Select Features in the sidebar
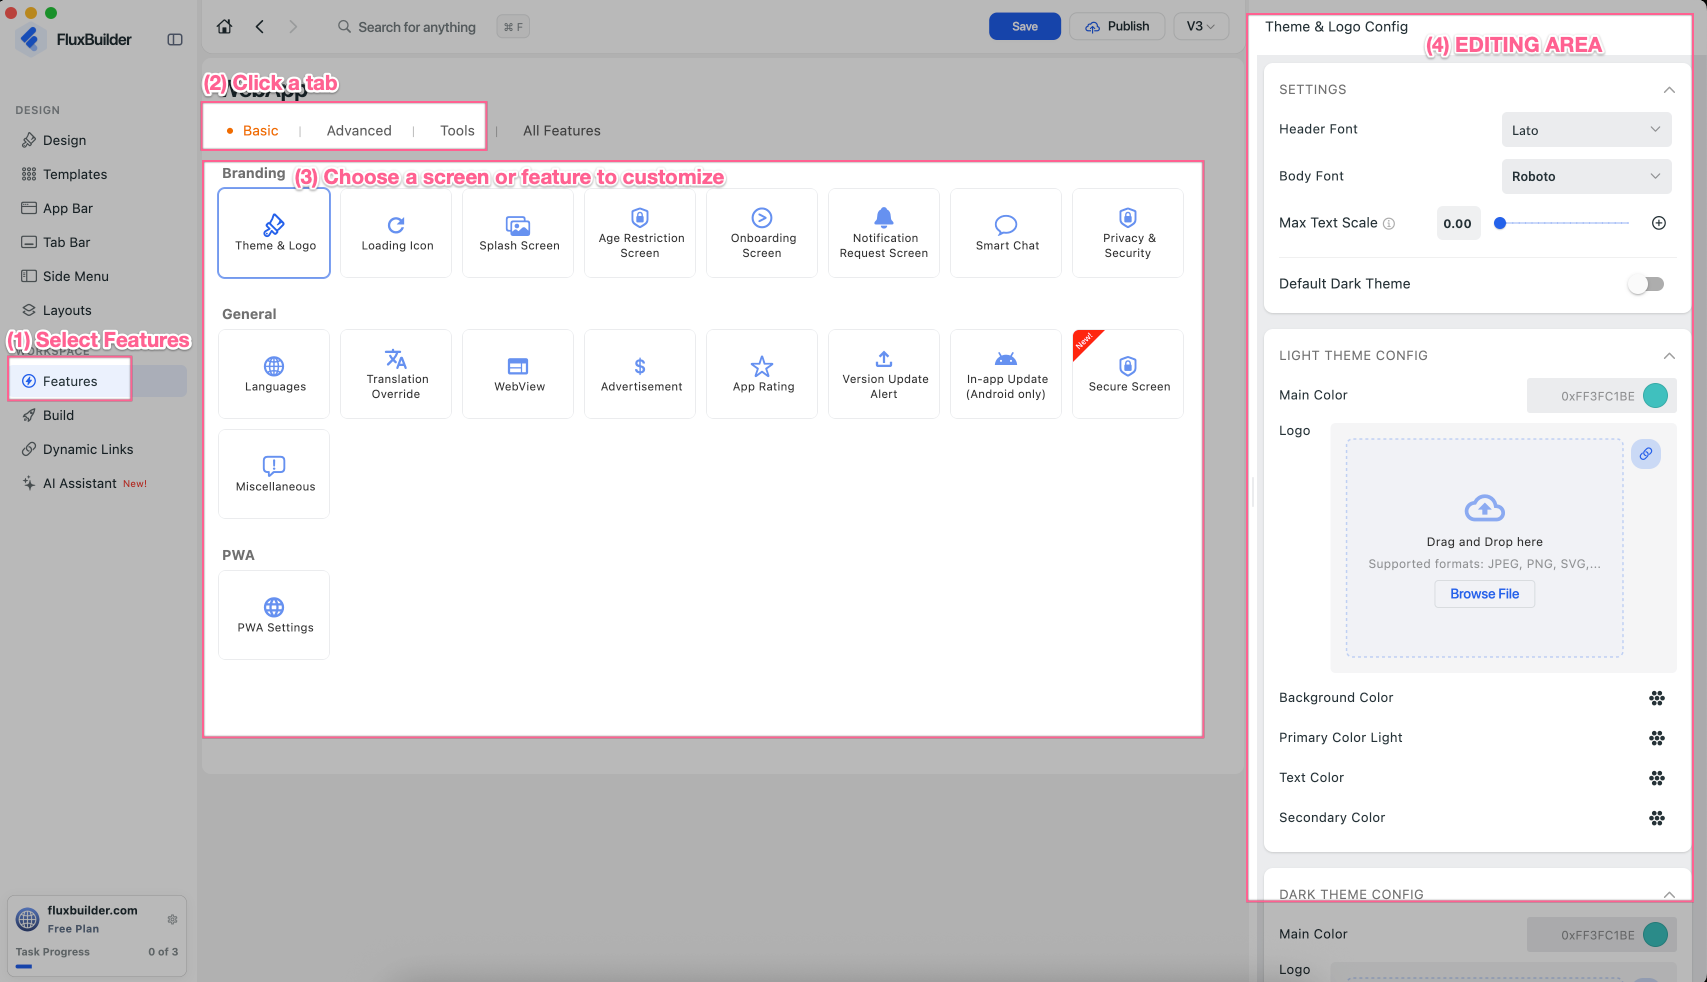This screenshot has height=982, width=1707. tap(98, 382)
